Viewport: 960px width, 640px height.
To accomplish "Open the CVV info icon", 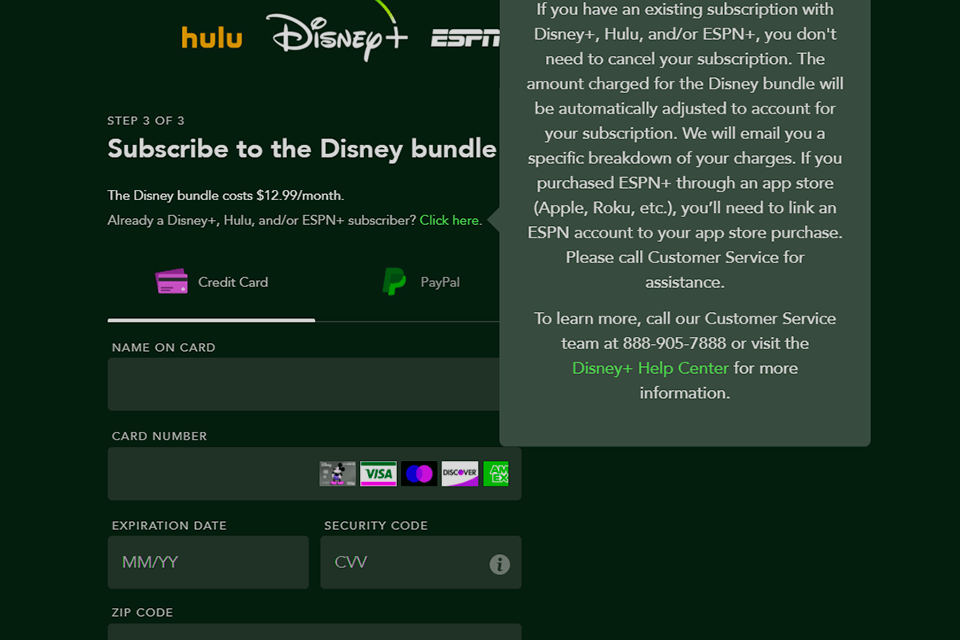I will (500, 564).
